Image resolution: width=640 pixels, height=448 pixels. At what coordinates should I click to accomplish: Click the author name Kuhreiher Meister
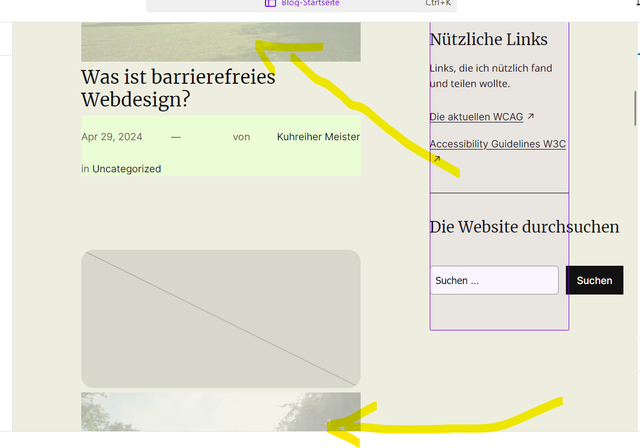pyautogui.click(x=318, y=137)
